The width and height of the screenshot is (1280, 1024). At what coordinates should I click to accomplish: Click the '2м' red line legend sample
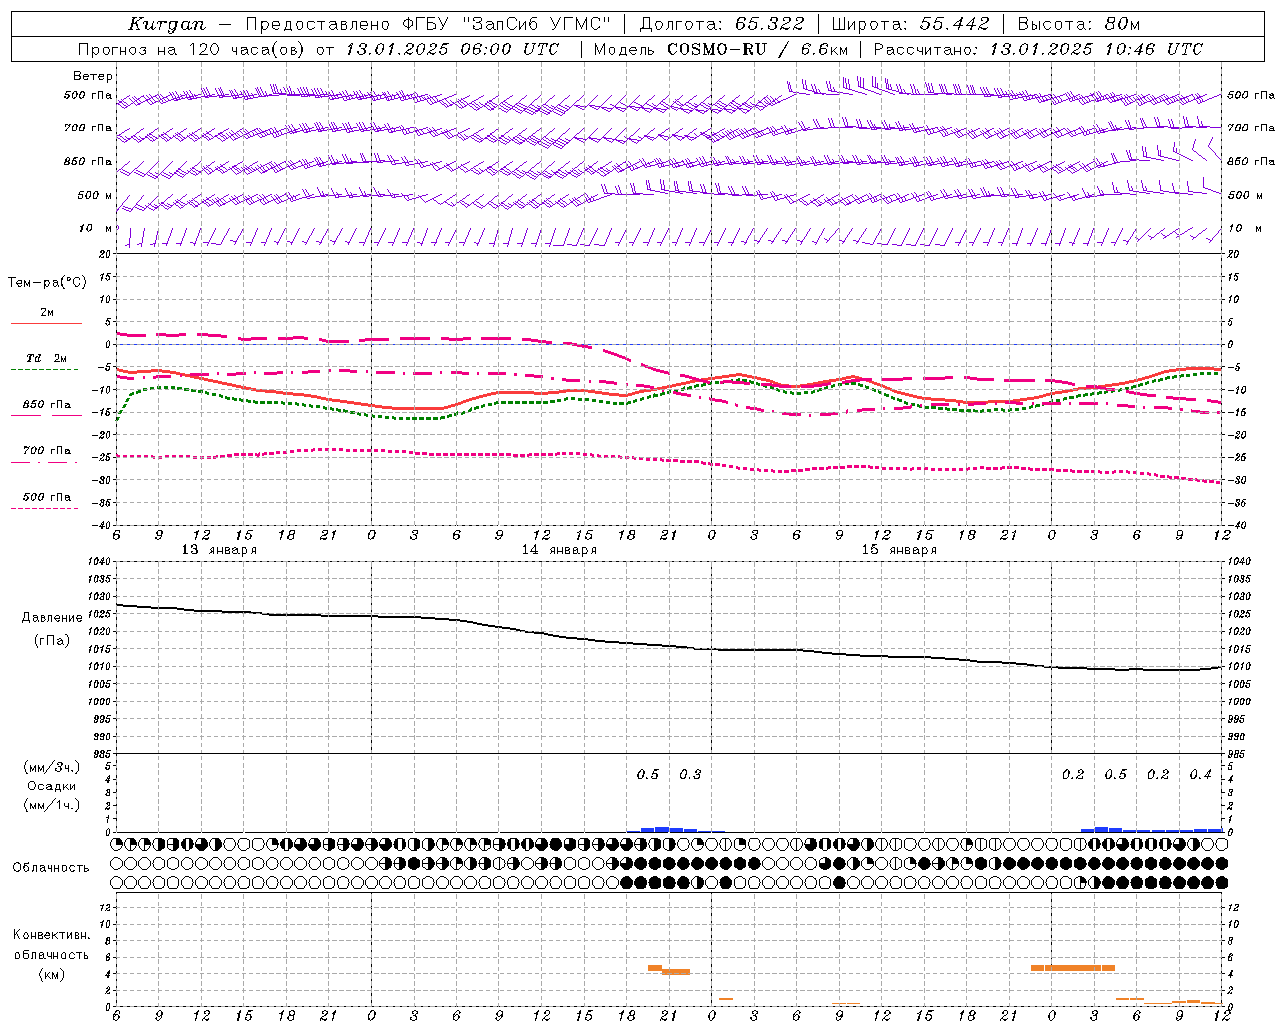46,323
